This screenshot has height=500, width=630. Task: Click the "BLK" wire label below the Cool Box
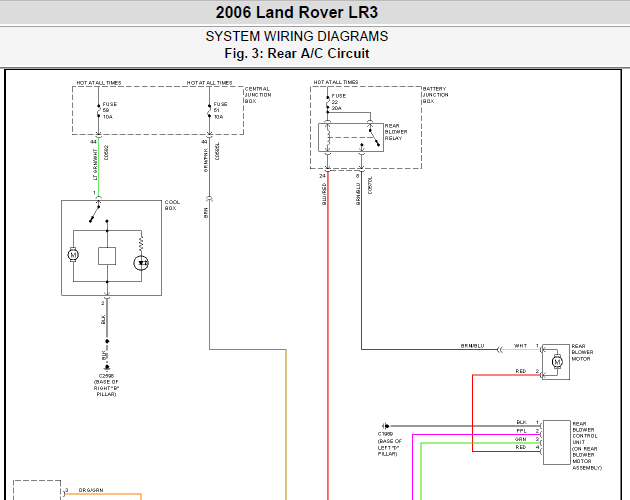103,320
